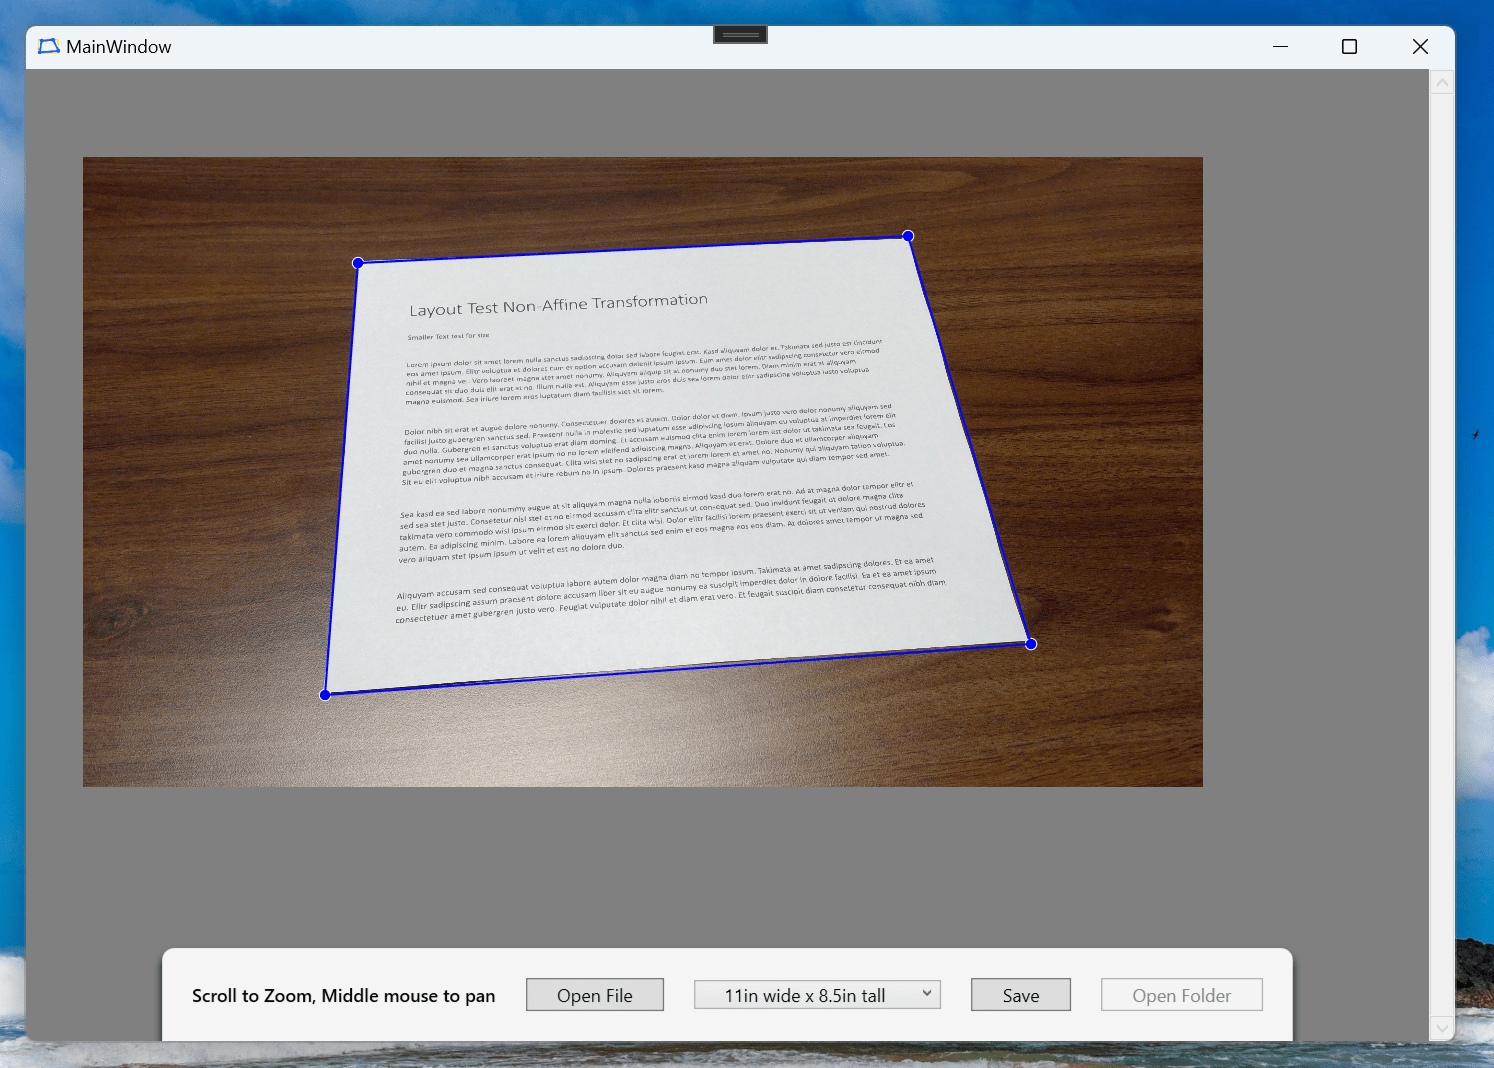This screenshot has height=1068, width=1494.
Task: Click the Open Folder button
Action: 1181,995
